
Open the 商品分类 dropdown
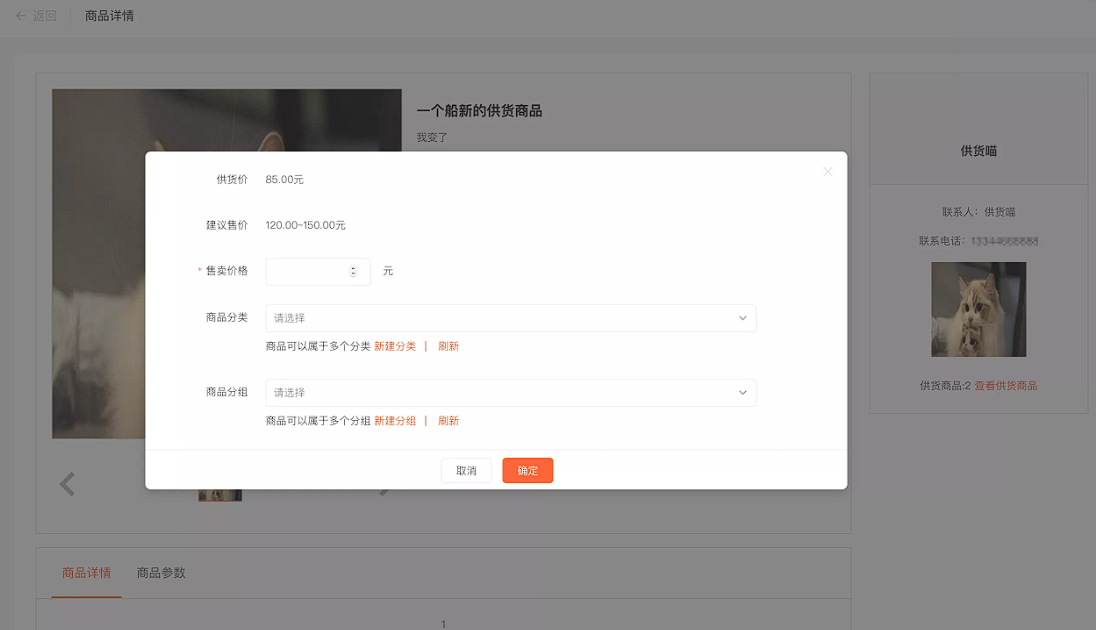(x=511, y=318)
